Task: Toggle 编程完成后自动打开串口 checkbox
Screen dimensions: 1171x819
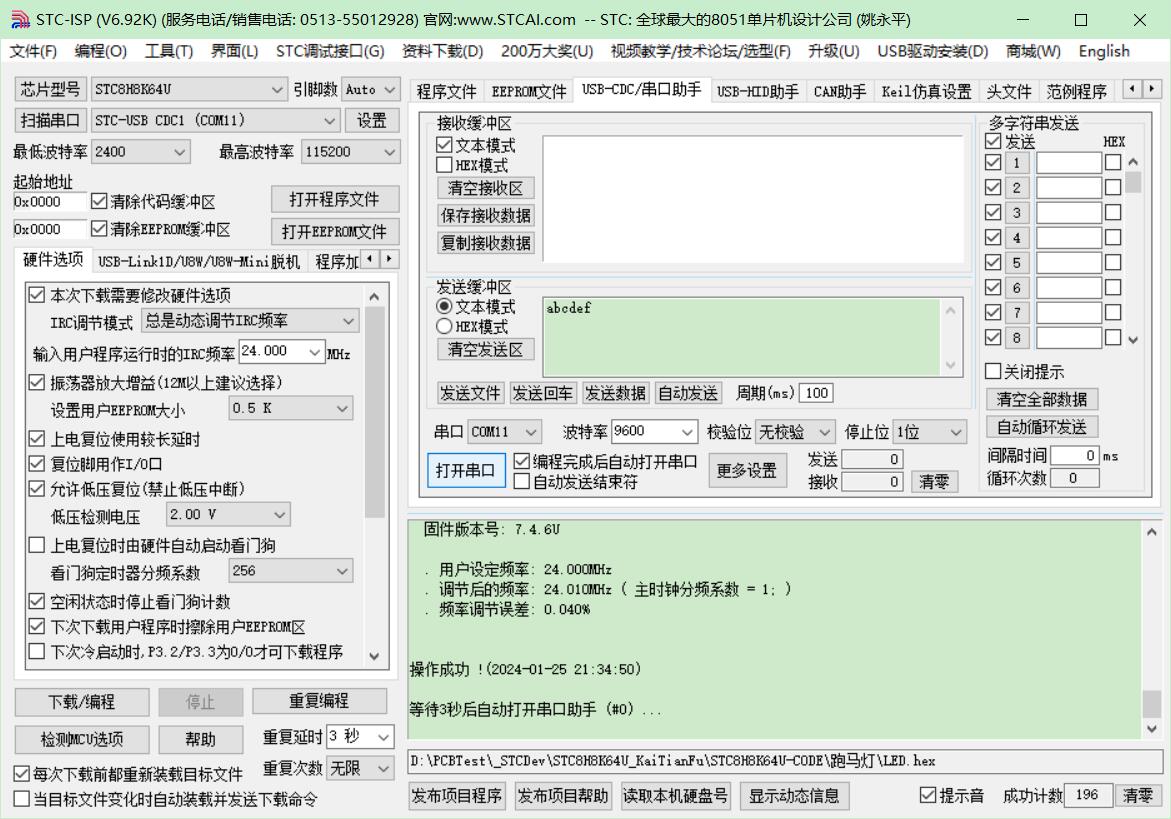Action: [x=522, y=461]
